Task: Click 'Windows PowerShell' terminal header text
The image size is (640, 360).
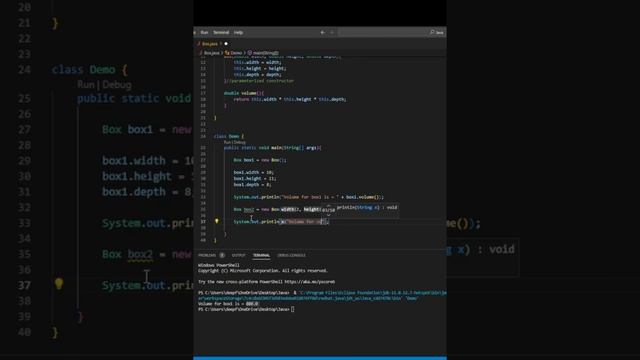Action: coord(219,265)
